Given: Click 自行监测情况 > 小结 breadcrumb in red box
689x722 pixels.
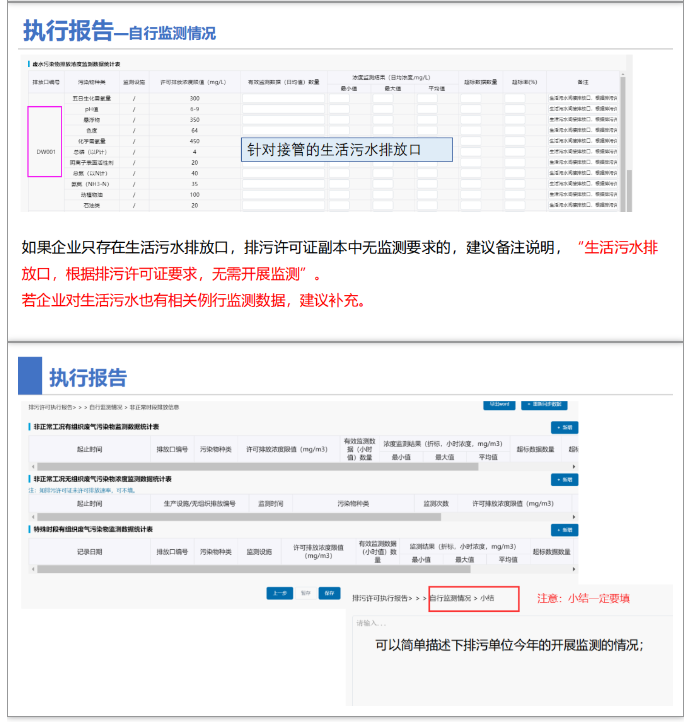Looking at the screenshot, I should (x=474, y=598).
